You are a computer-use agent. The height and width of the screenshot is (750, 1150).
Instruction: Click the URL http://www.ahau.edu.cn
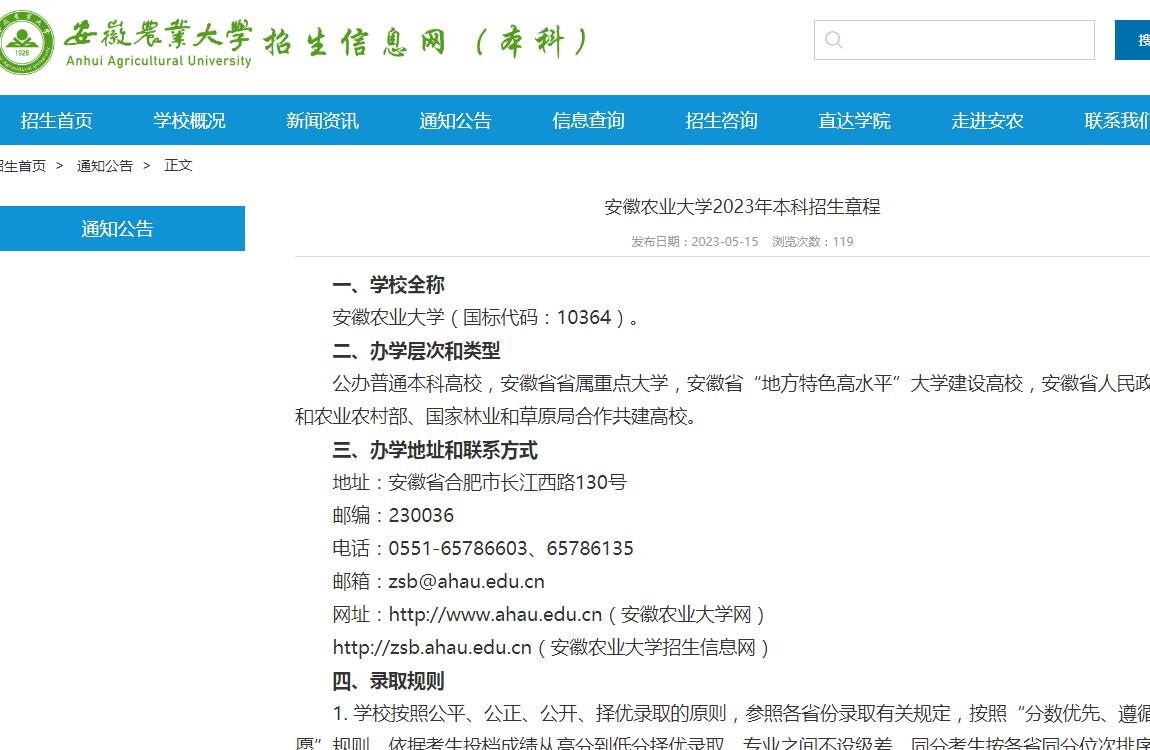pyautogui.click(x=495, y=614)
